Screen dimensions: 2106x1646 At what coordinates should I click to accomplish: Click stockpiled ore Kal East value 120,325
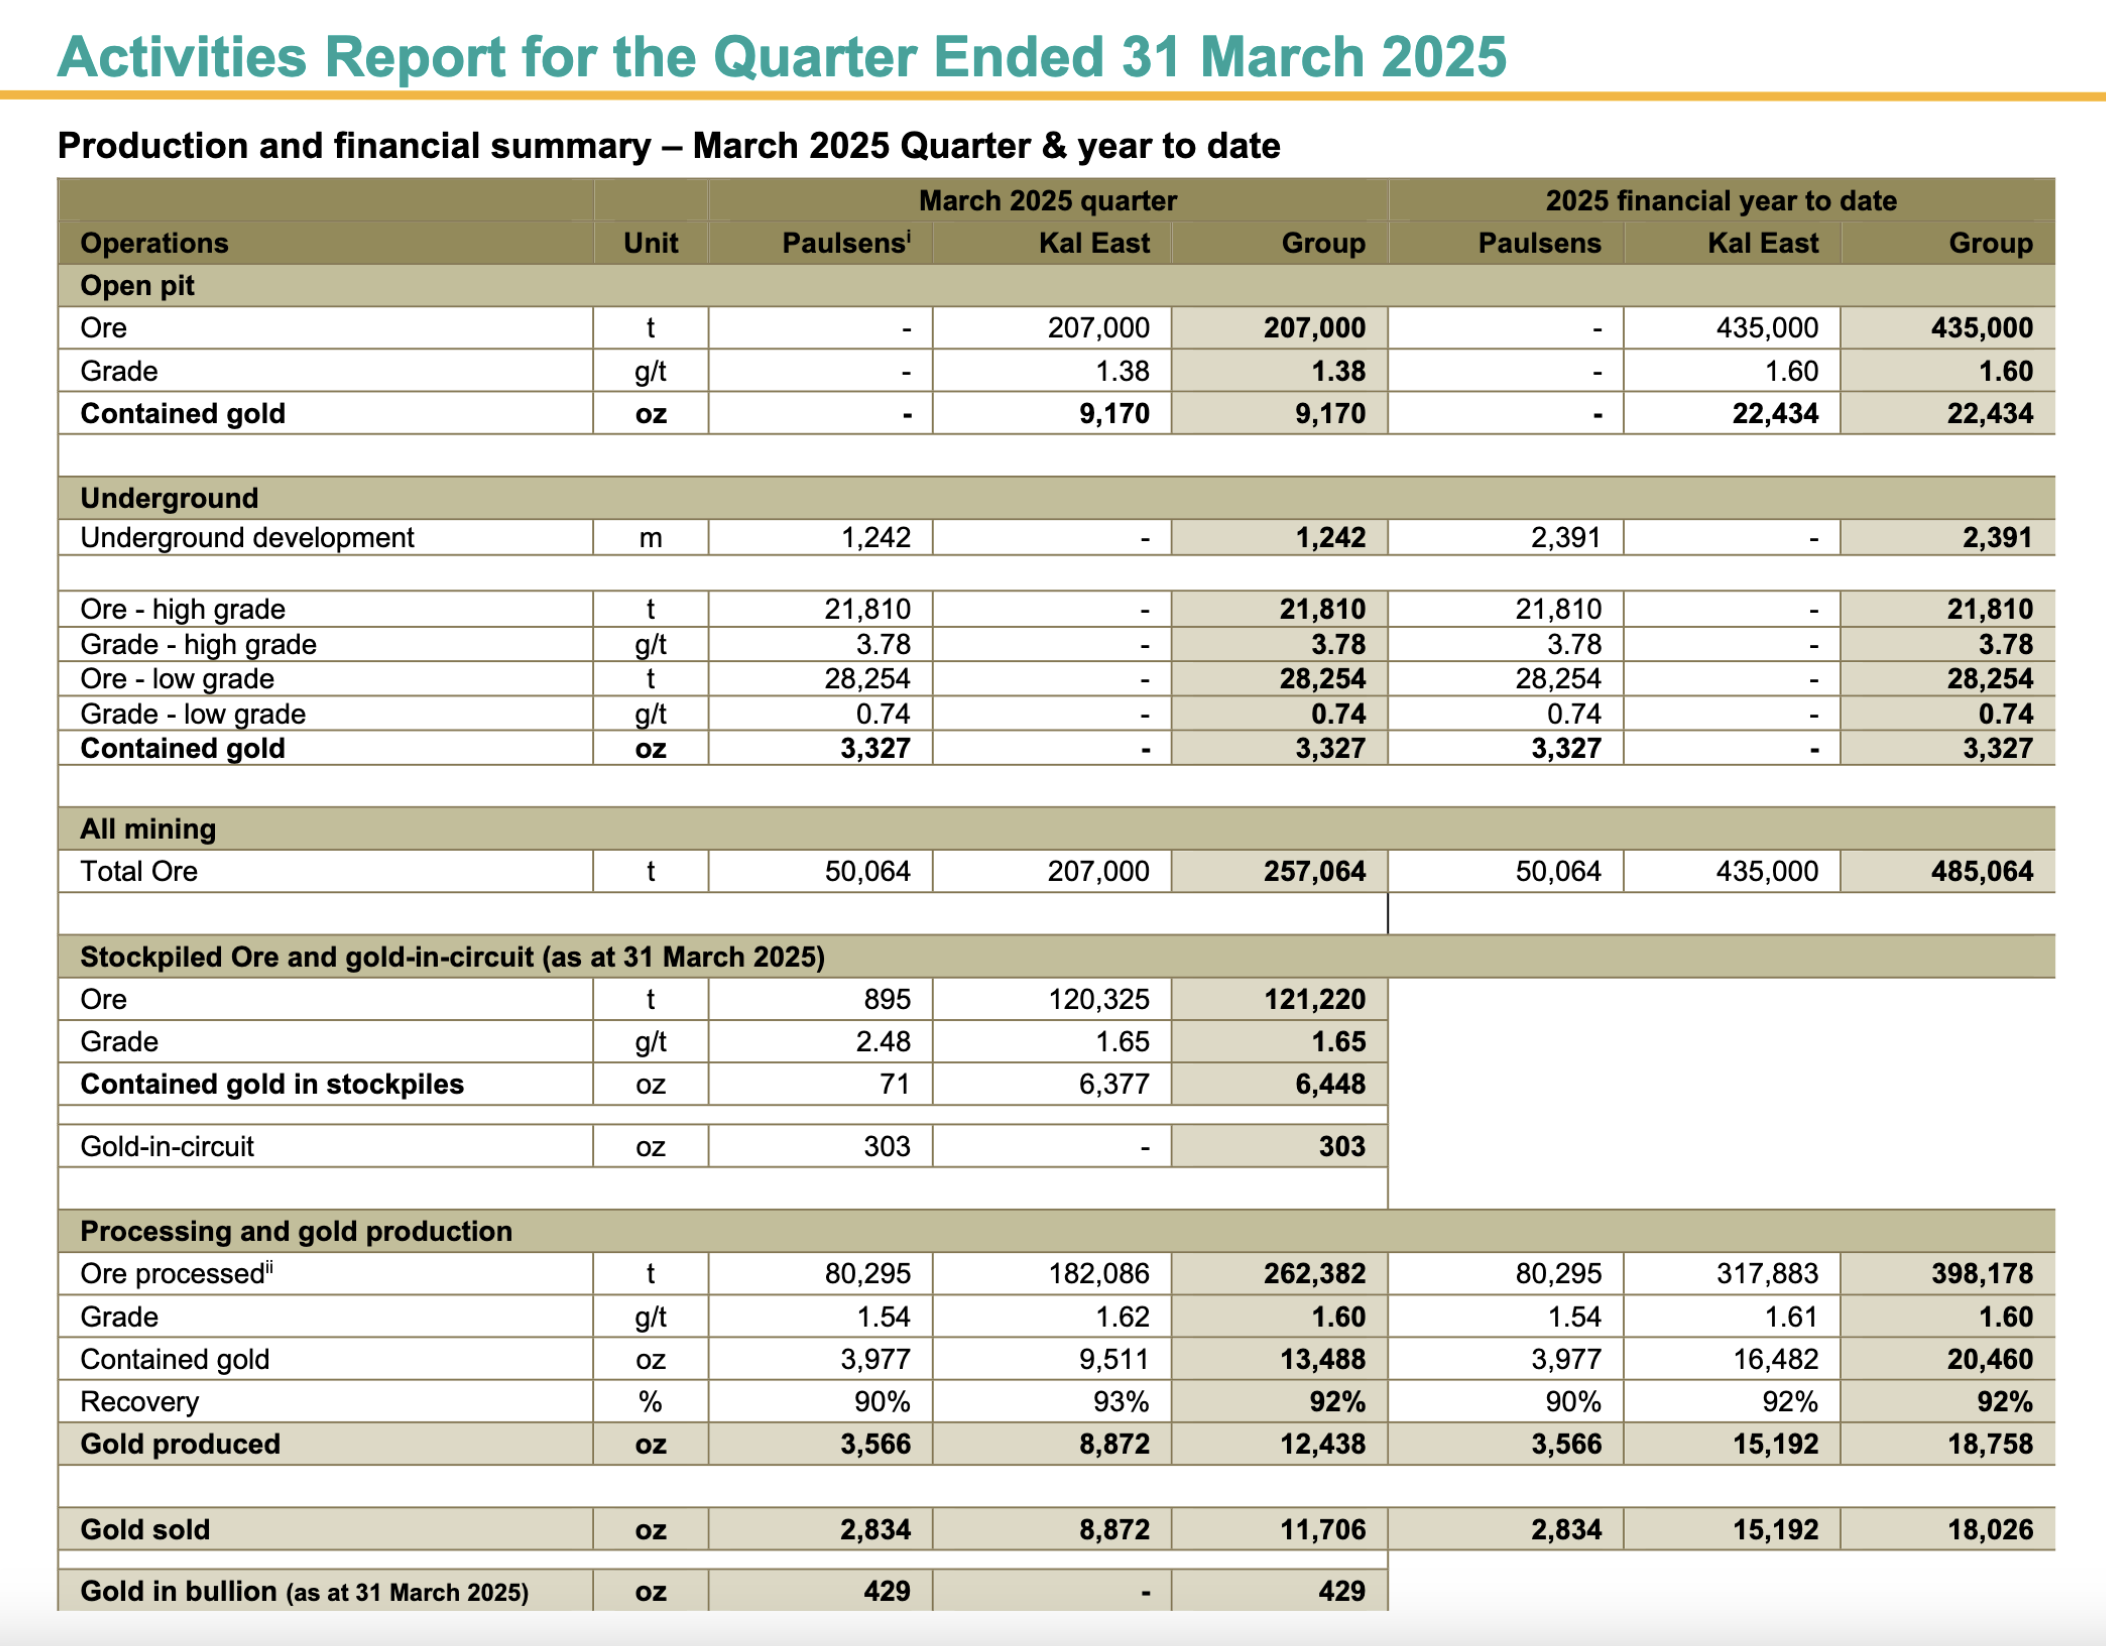(x=1098, y=999)
